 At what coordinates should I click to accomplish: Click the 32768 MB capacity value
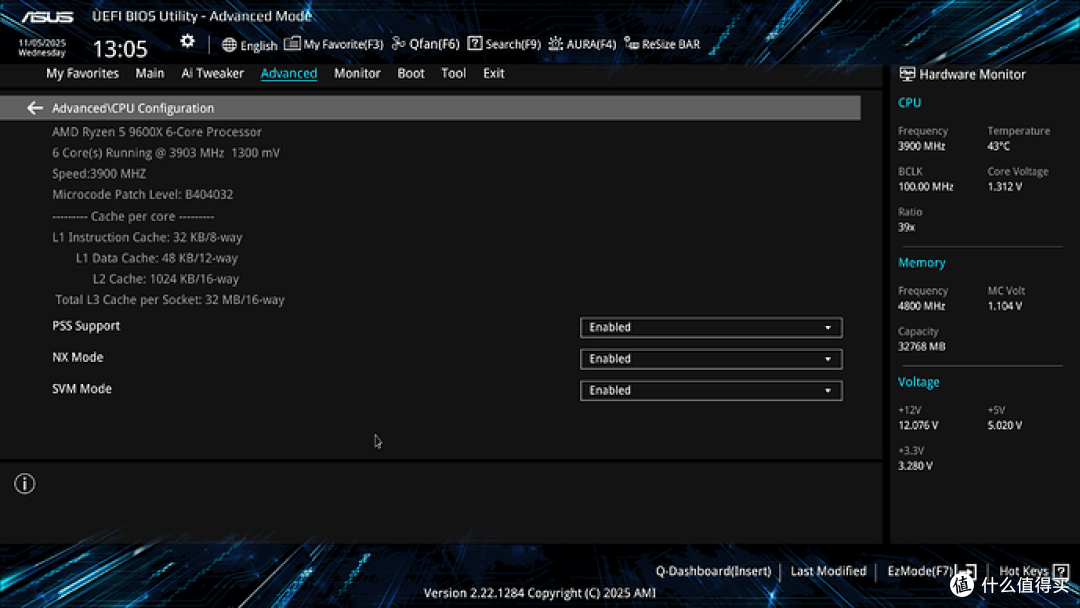coord(922,346)
